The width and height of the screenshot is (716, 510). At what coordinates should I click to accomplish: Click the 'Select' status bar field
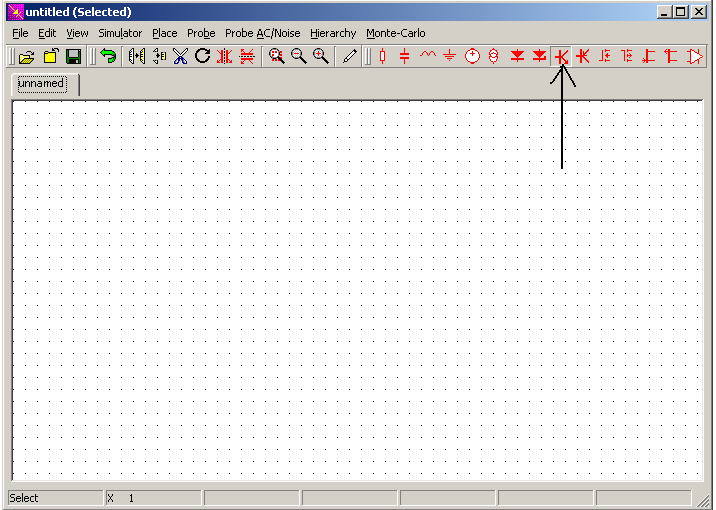pyautogui.click(x=55, y=498)
